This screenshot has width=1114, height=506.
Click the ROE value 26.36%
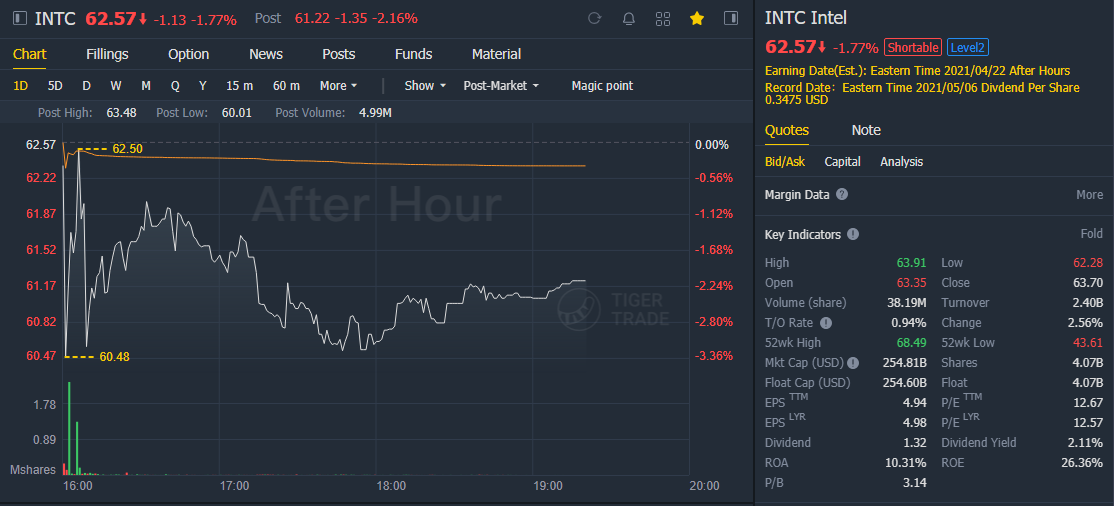click(1083, 463)
